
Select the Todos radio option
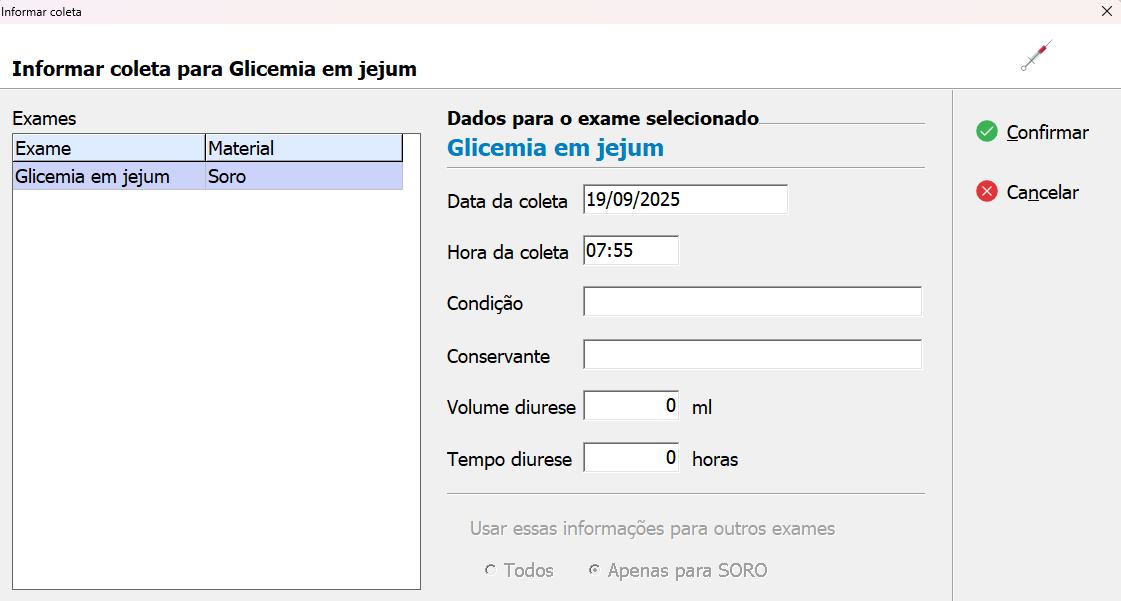[x=490, y=570]
